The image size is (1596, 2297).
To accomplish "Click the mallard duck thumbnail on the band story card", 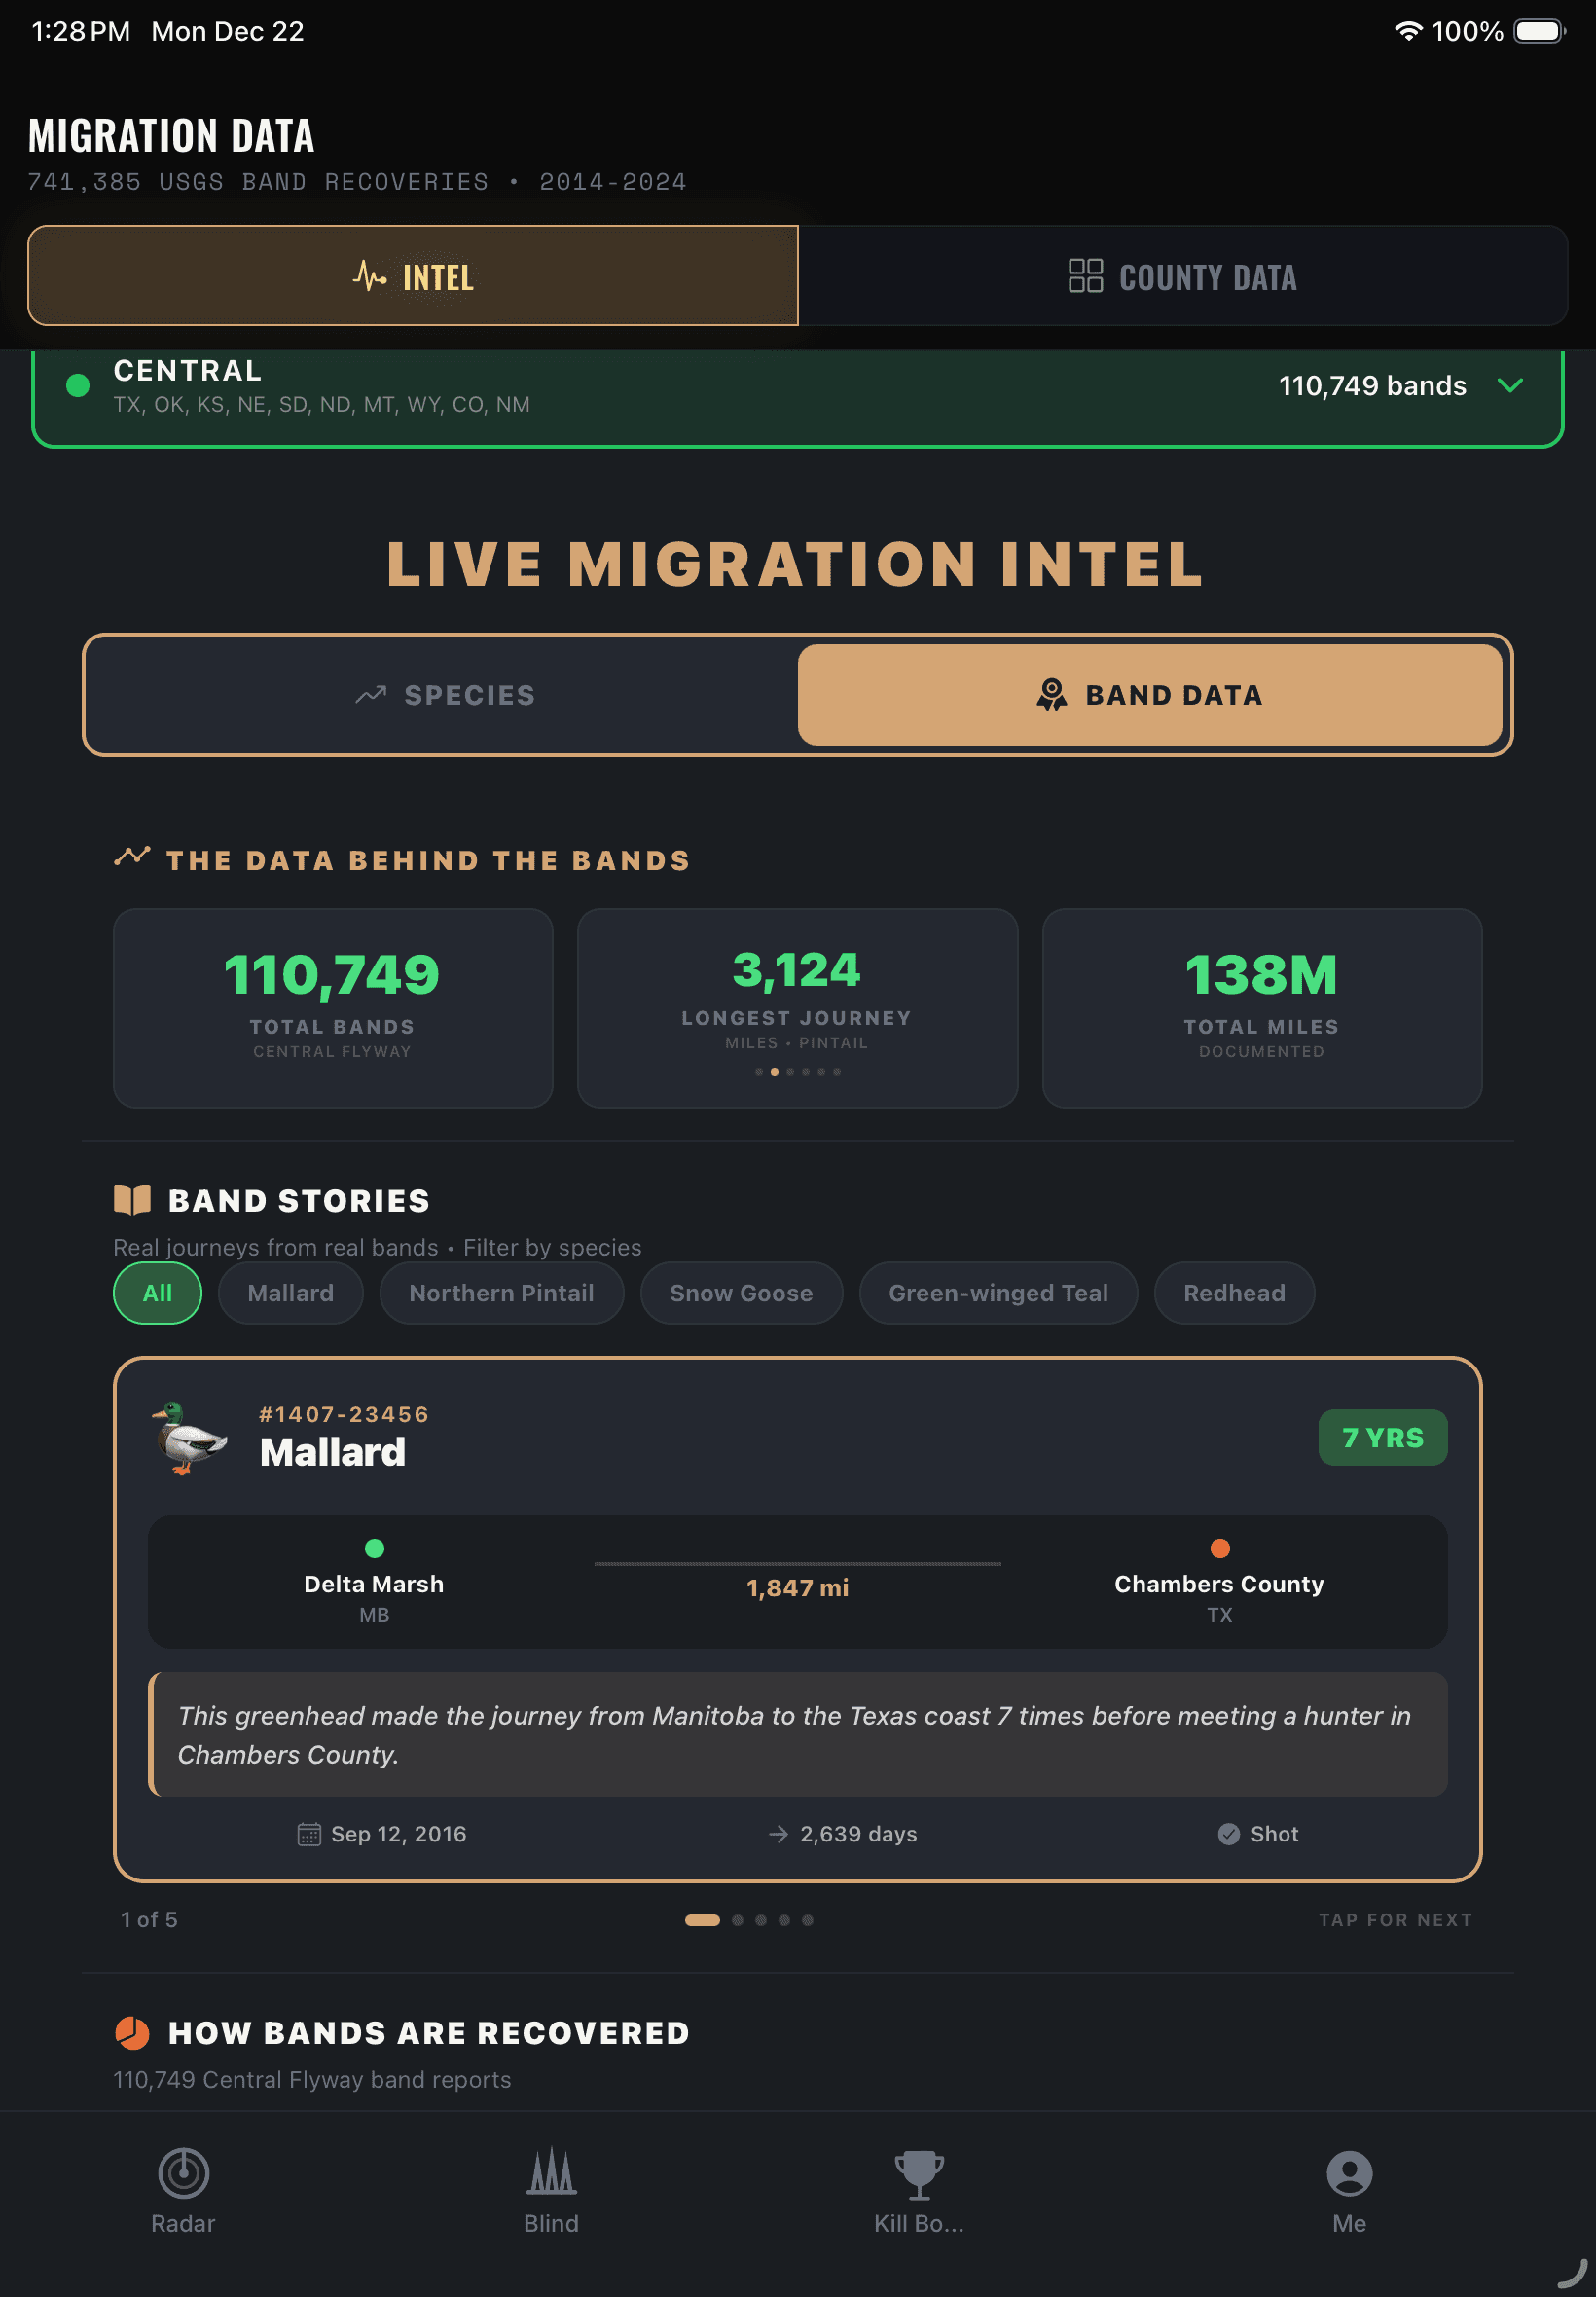I will (x=189, y=1445).
